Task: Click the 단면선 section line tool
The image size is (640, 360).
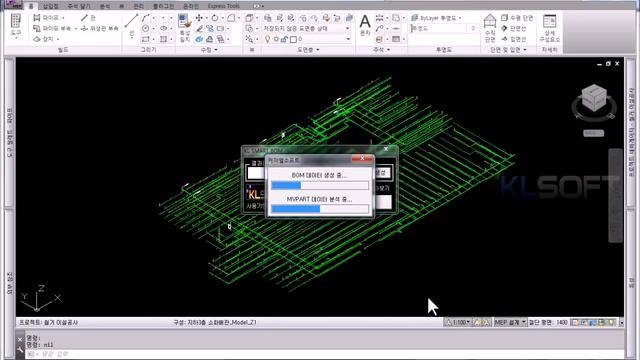Action: tap(514, 28)
